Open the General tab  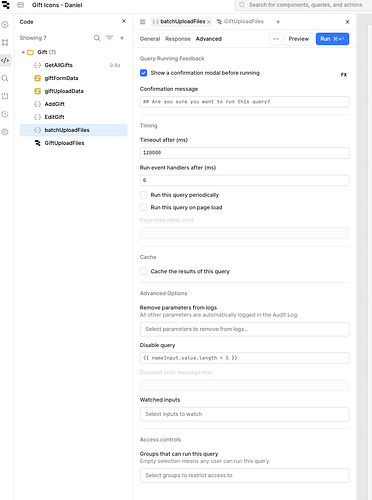pyautogui.click(x=150, y=39)
